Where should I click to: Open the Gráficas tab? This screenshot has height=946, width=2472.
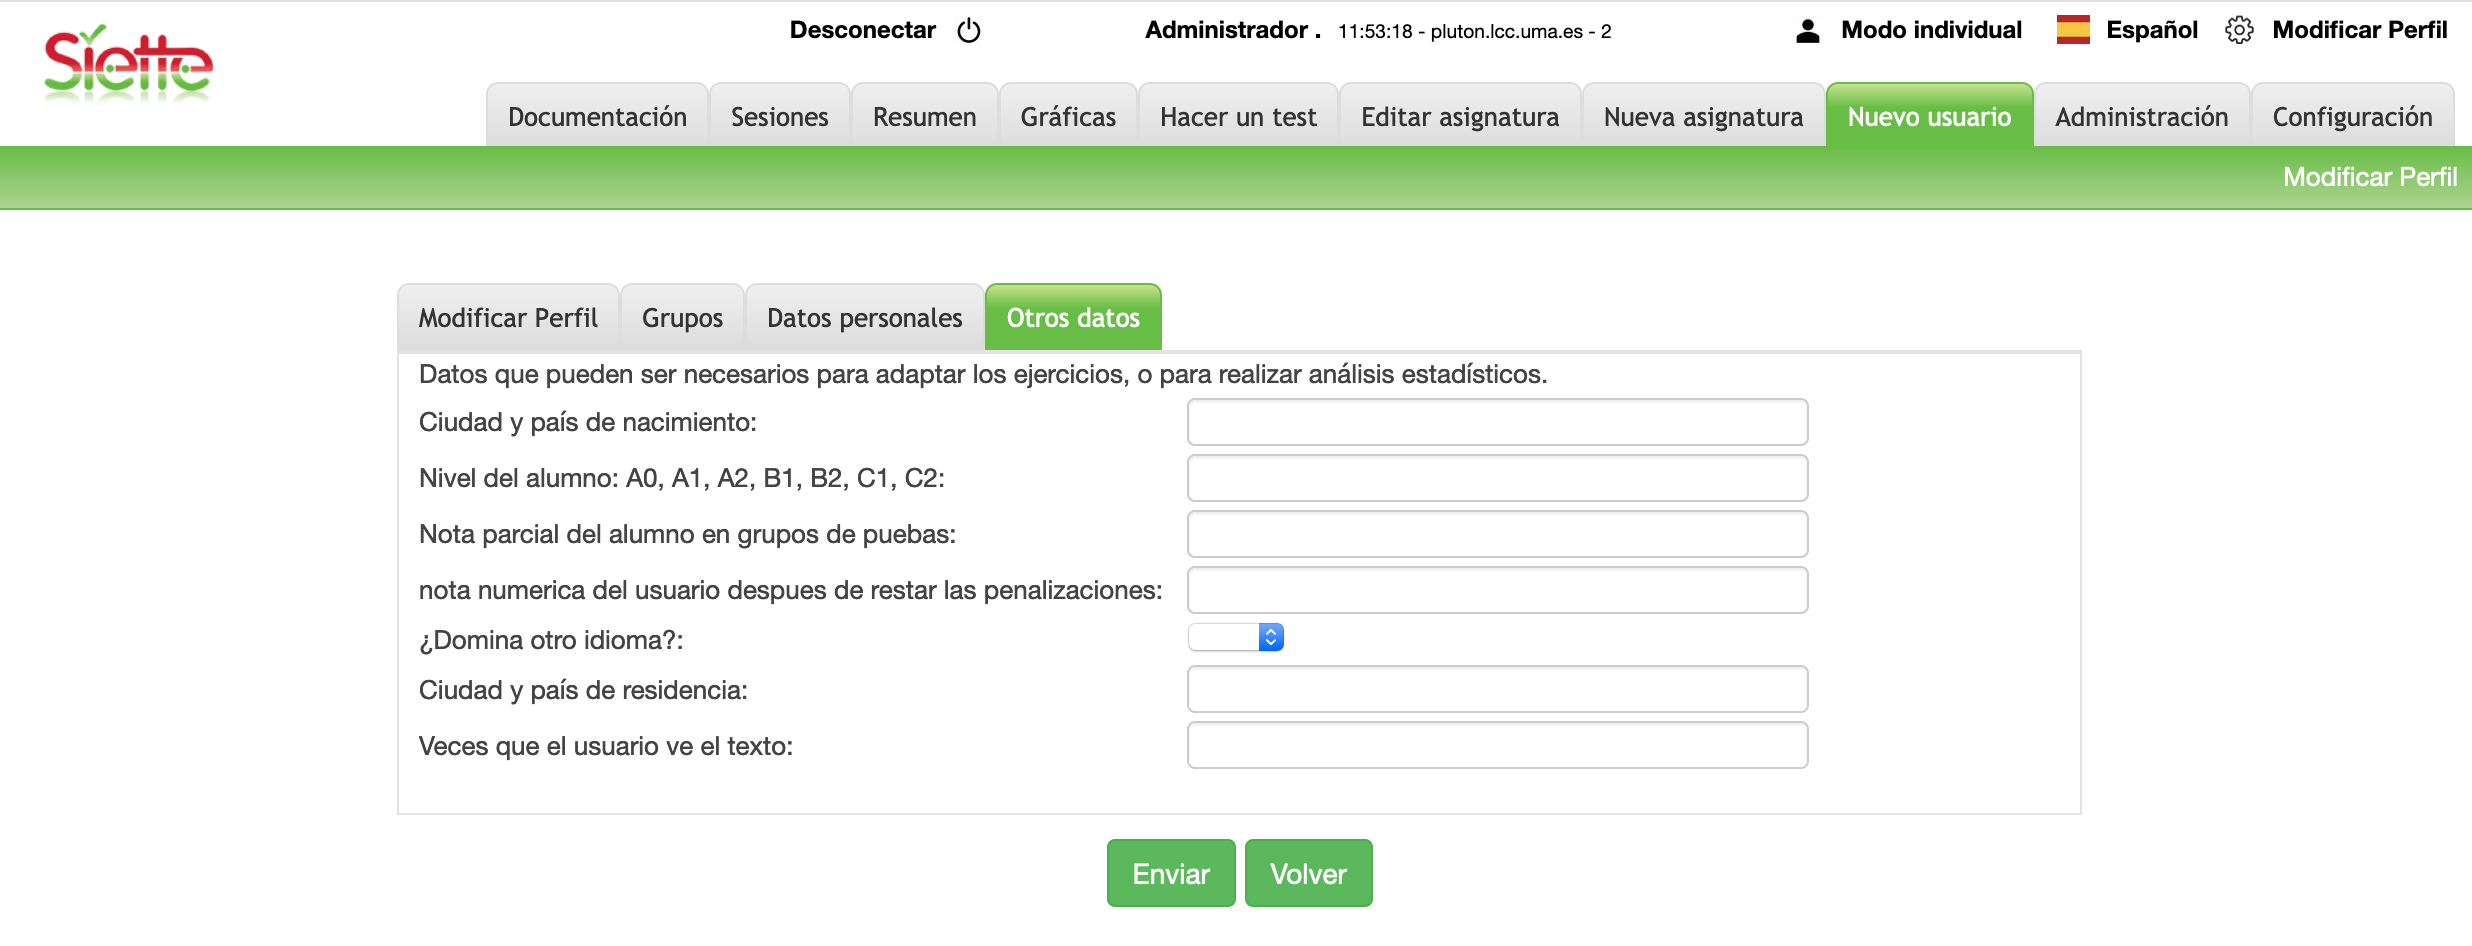[x=1068, y=117]
